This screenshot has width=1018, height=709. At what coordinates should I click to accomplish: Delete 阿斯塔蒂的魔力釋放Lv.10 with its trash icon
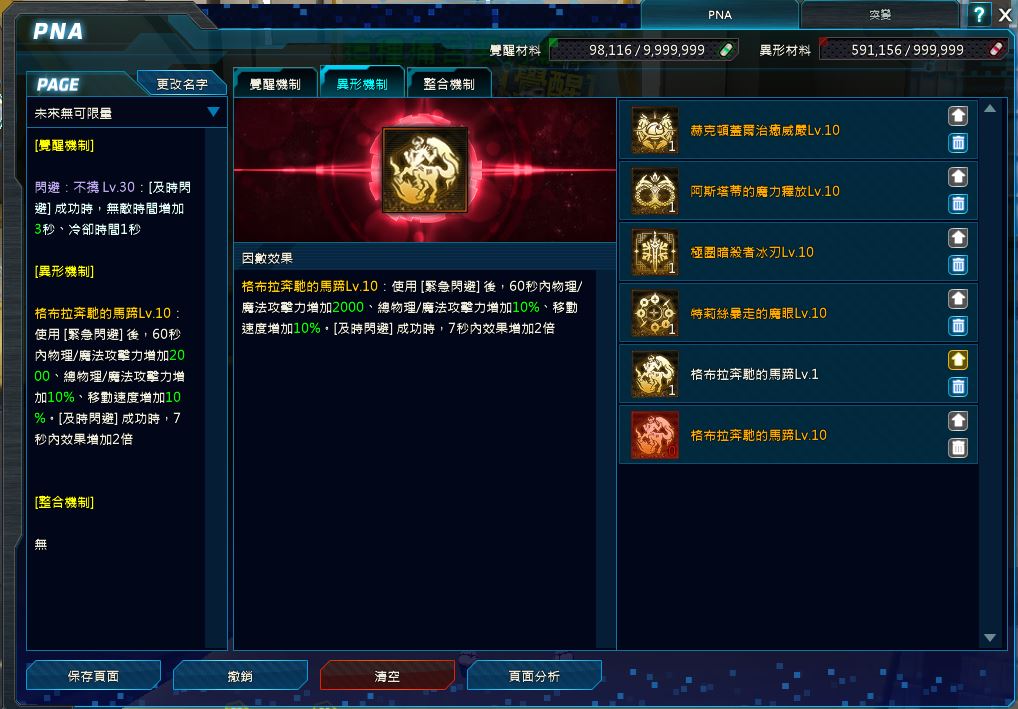[958, 203]
